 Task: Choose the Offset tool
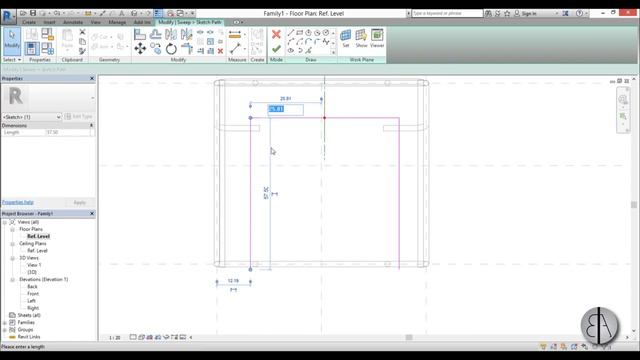(156, 35)
